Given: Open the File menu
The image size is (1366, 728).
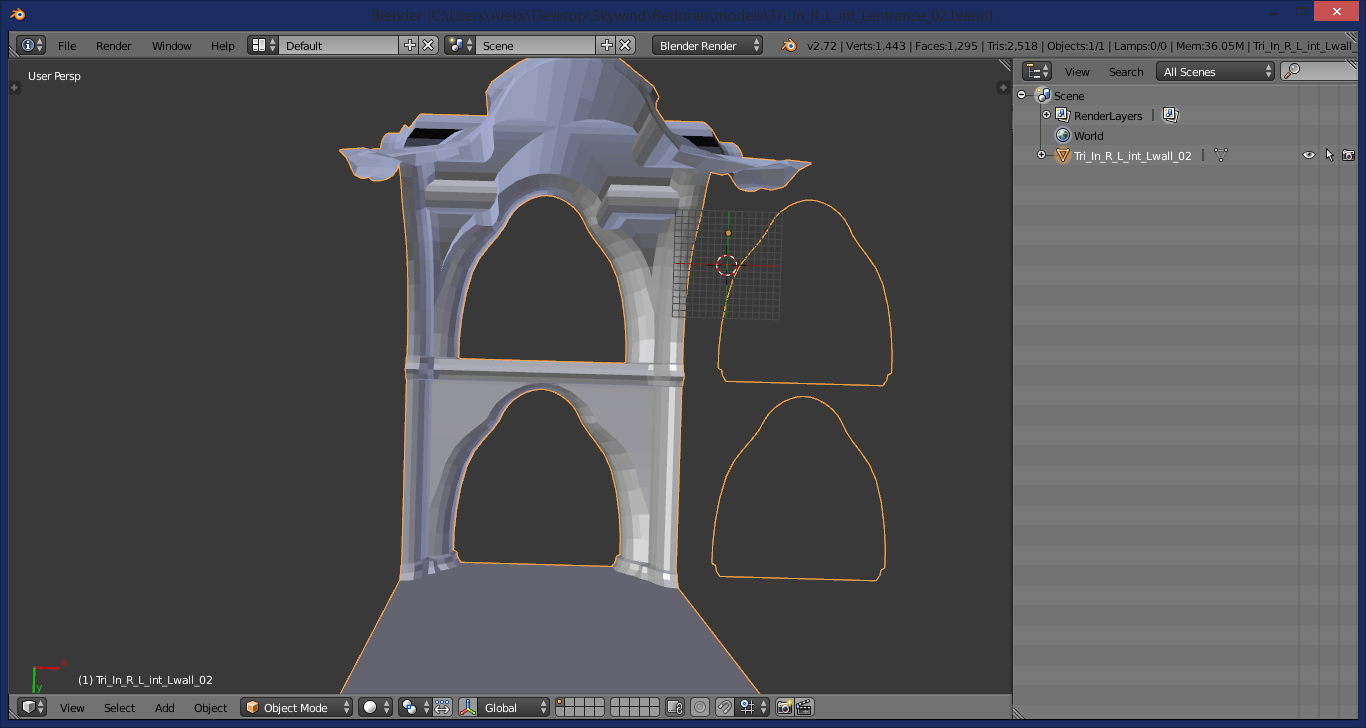Looking at the screenshot, I should click(67, 45).
